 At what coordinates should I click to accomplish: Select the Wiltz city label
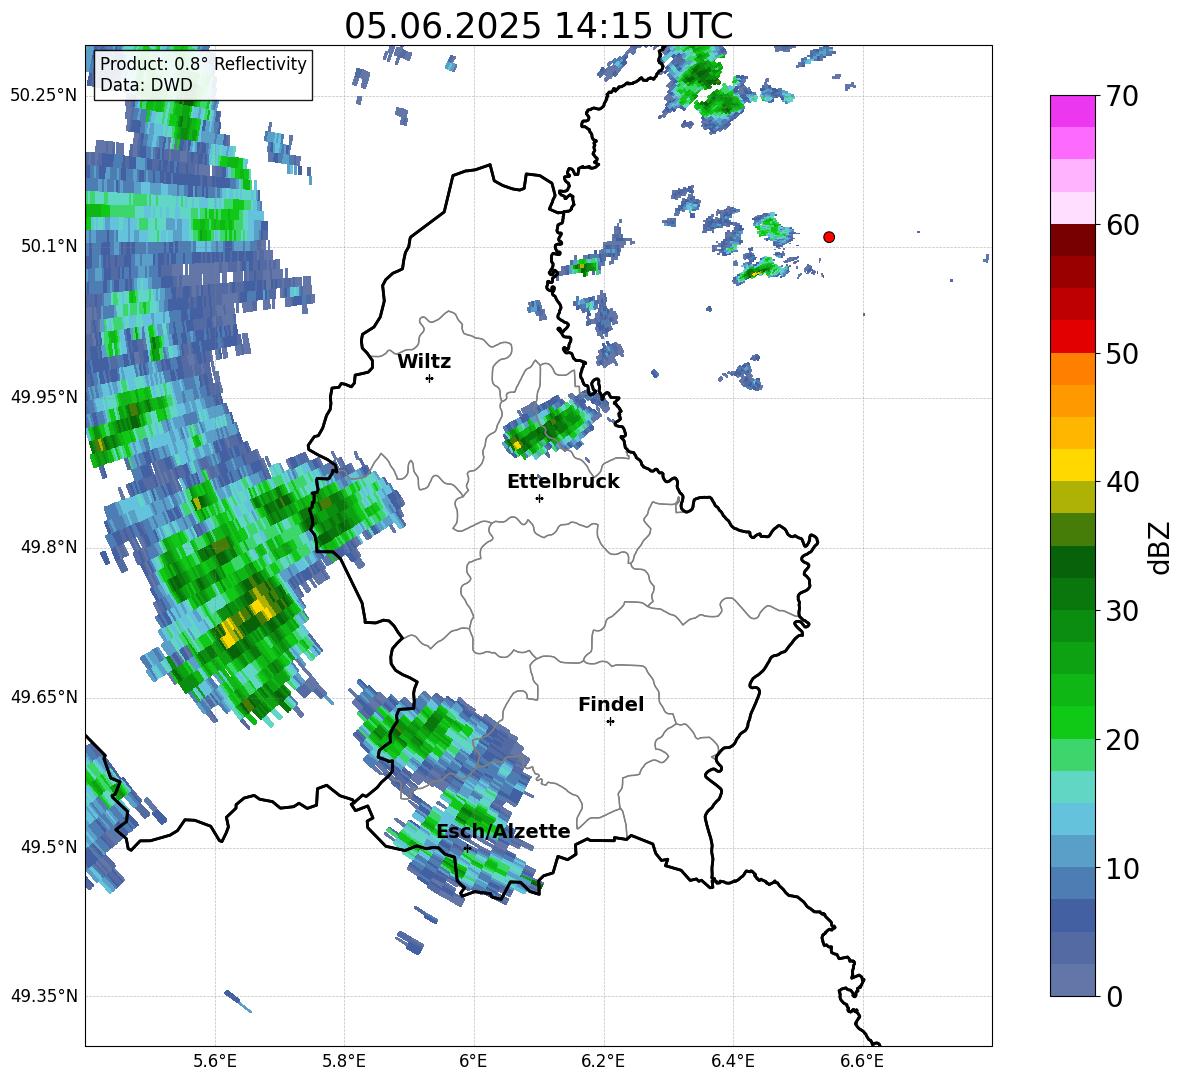coord(424,362)
